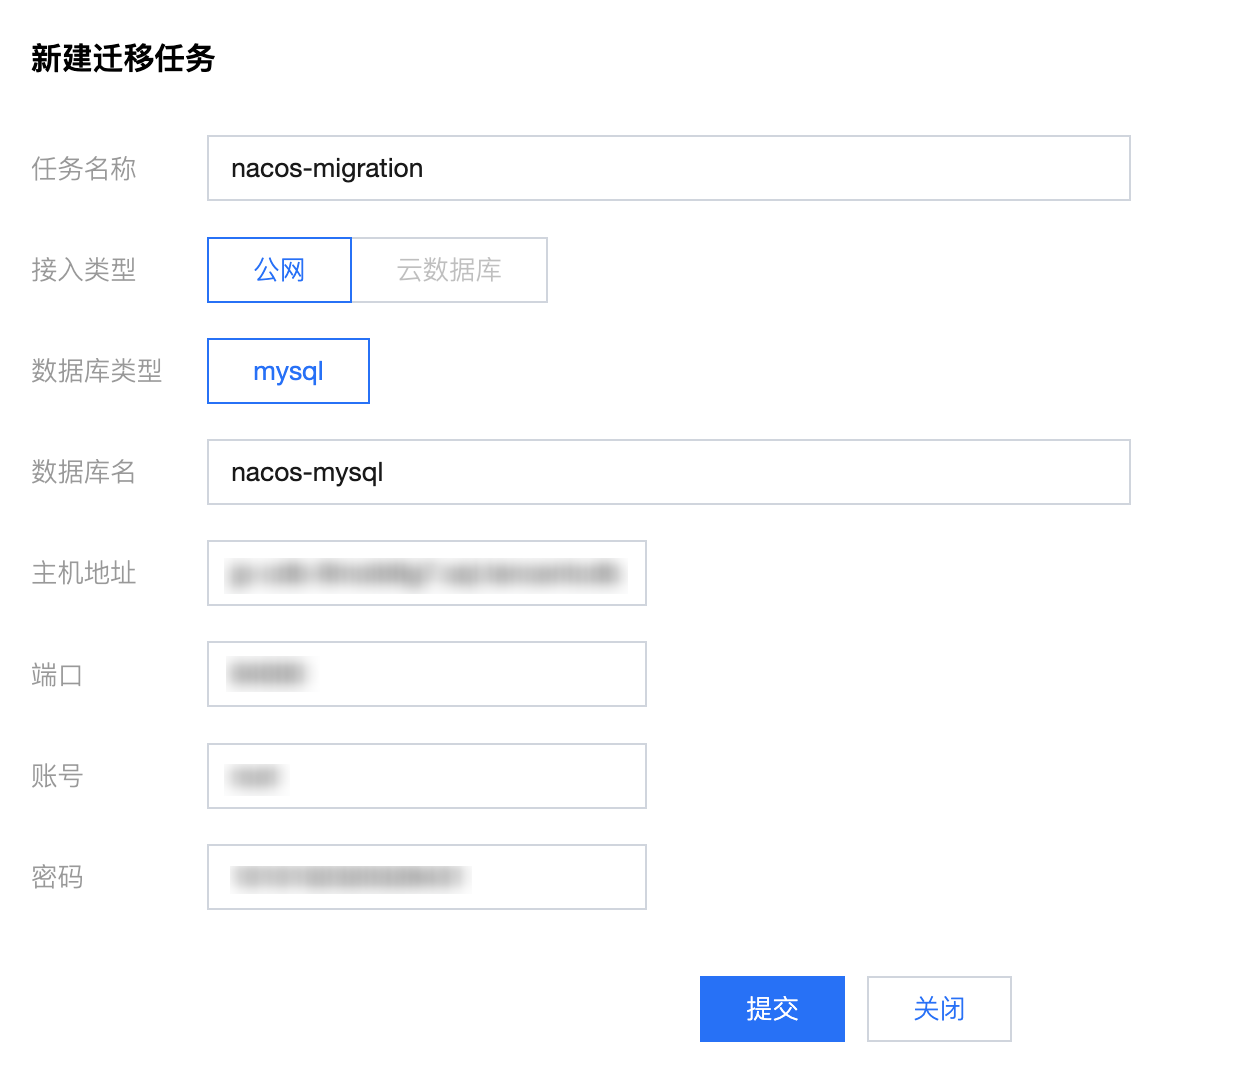
Task: Click the 账号 label text
Action: click(57, 776)
